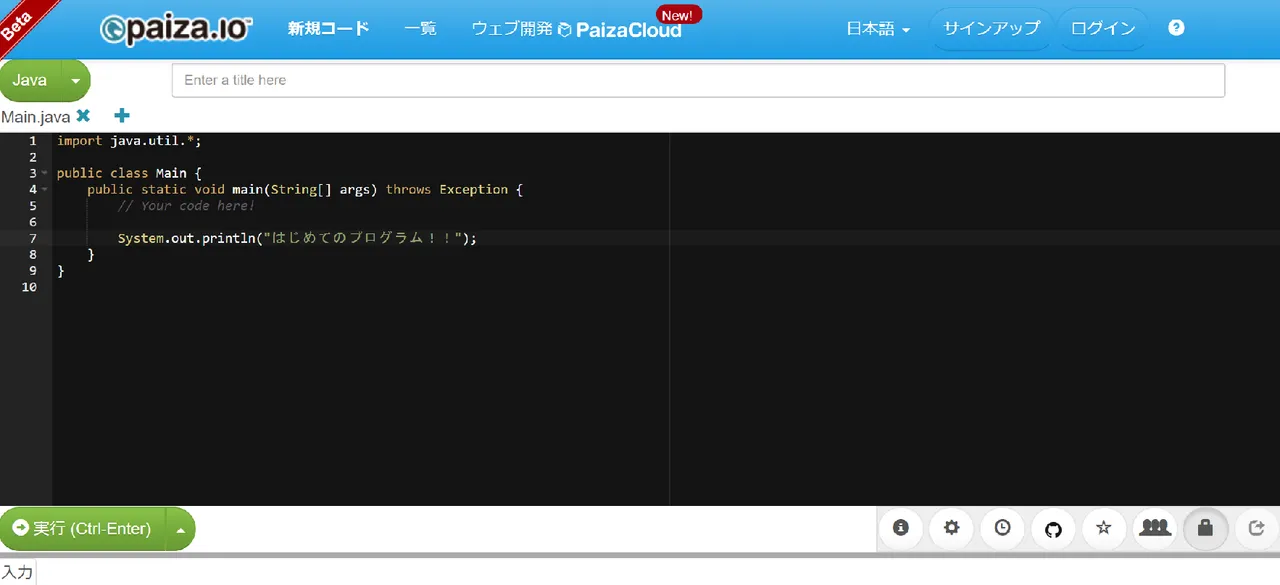The width and height of the screenshot is (1280, 585).
Task: Click the public class Main line
Action: [x=129, y=173]
